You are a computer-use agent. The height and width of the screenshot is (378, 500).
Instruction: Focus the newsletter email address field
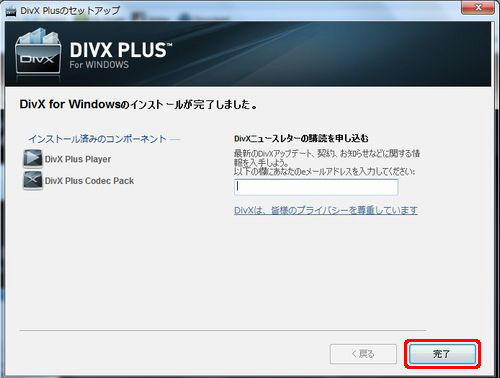[x=316, y=187]
